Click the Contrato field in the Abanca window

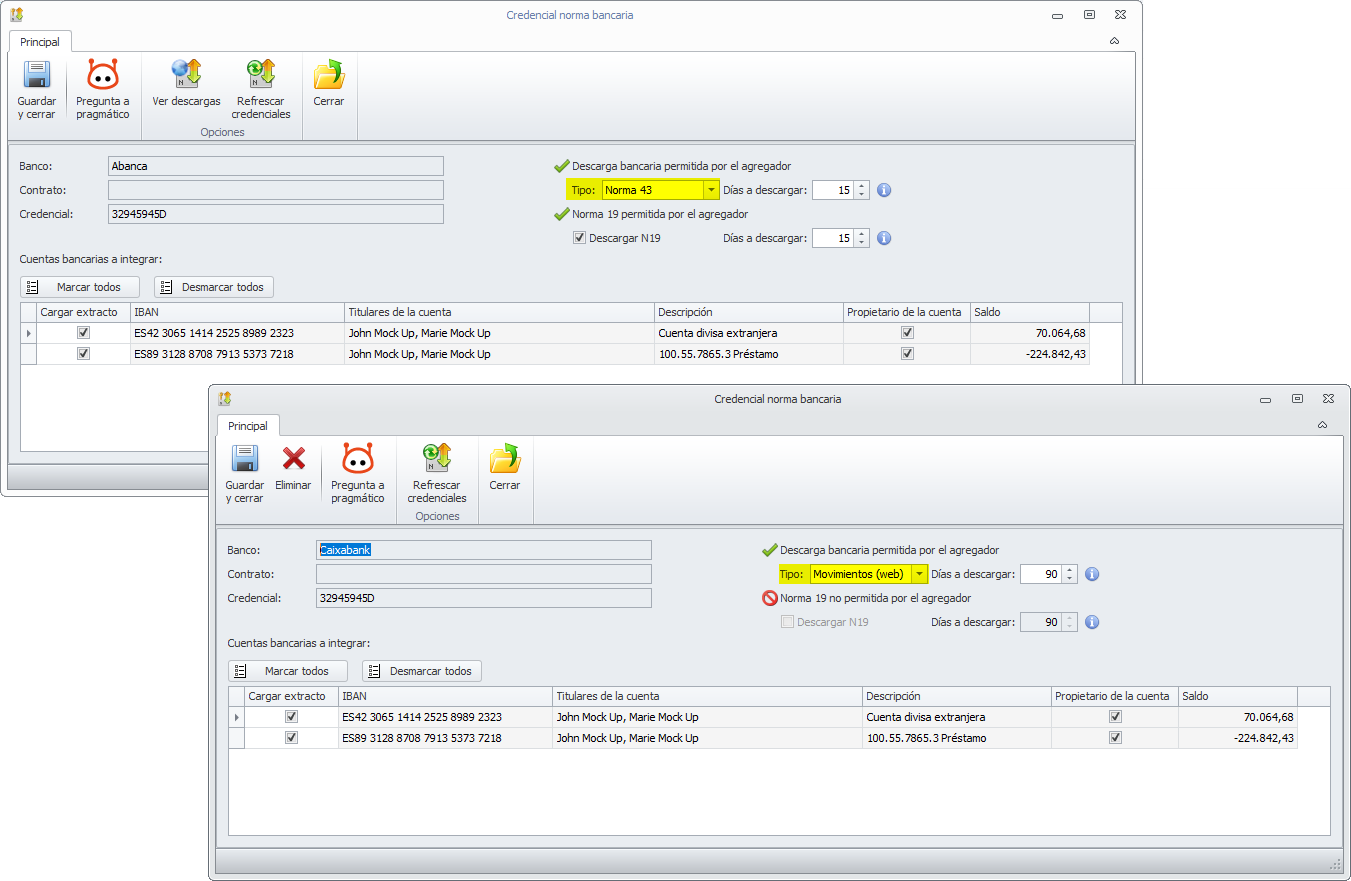(x=275, y=190)
